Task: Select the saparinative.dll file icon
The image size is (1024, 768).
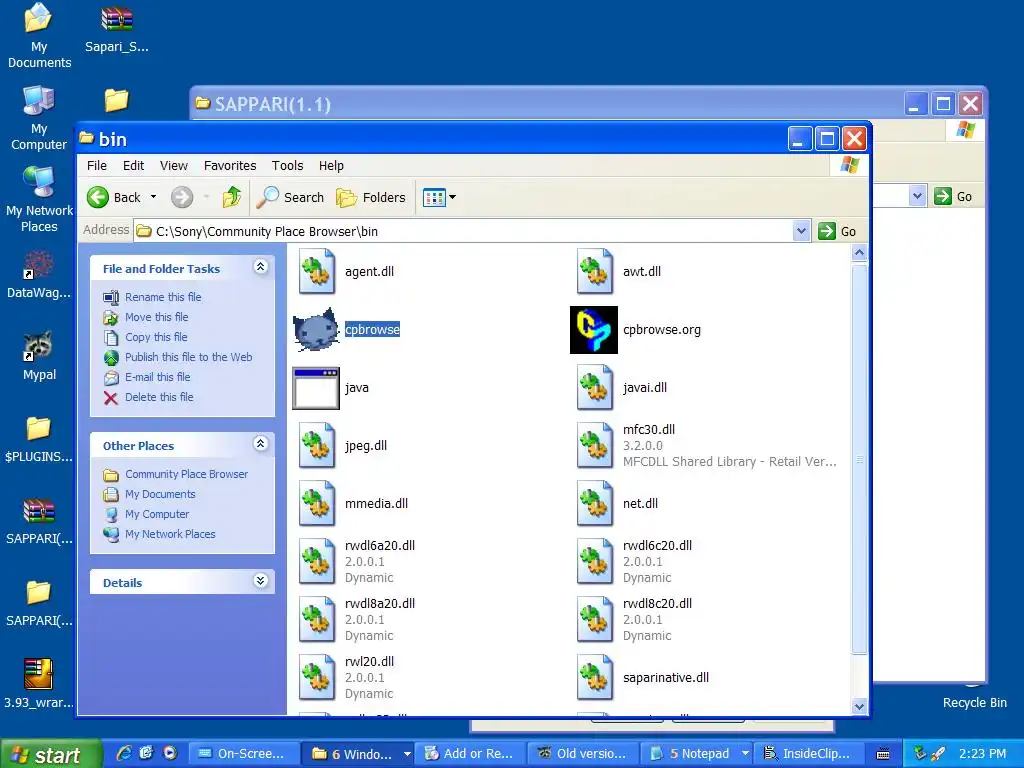Action: pos(595,678)
